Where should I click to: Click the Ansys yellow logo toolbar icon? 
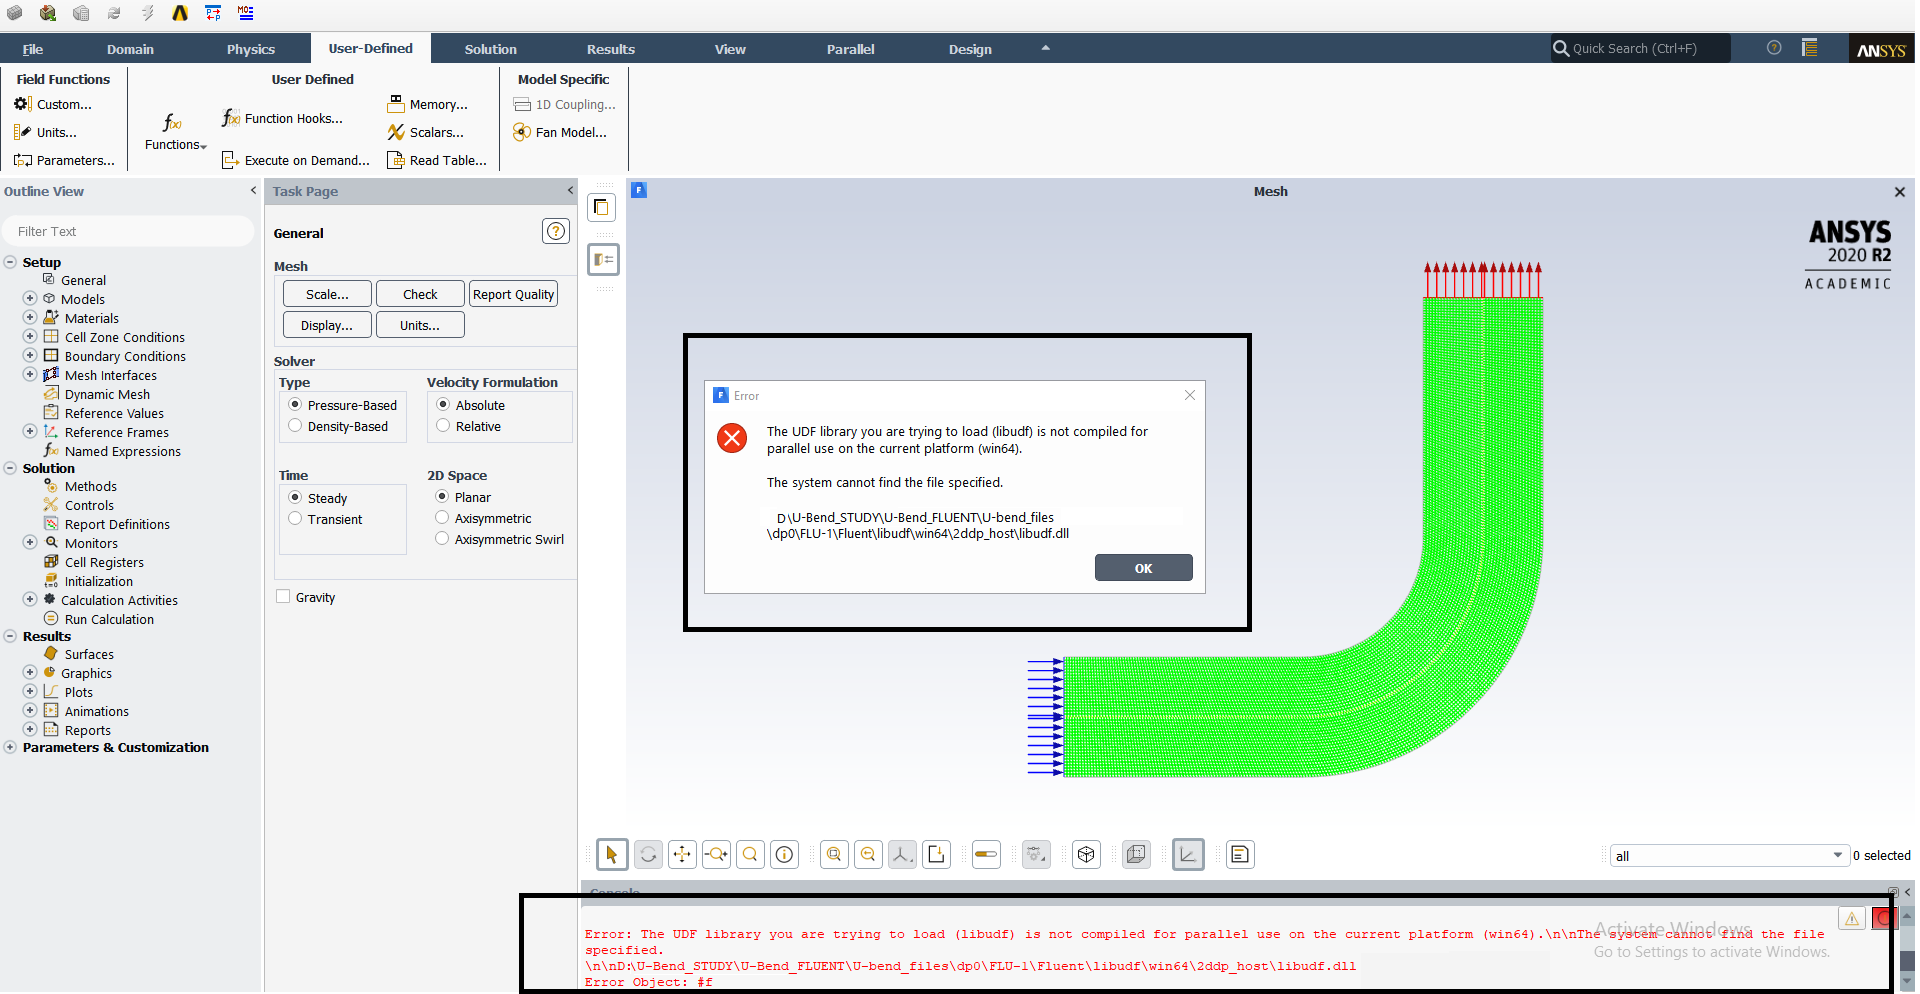(x=180, y=13)
